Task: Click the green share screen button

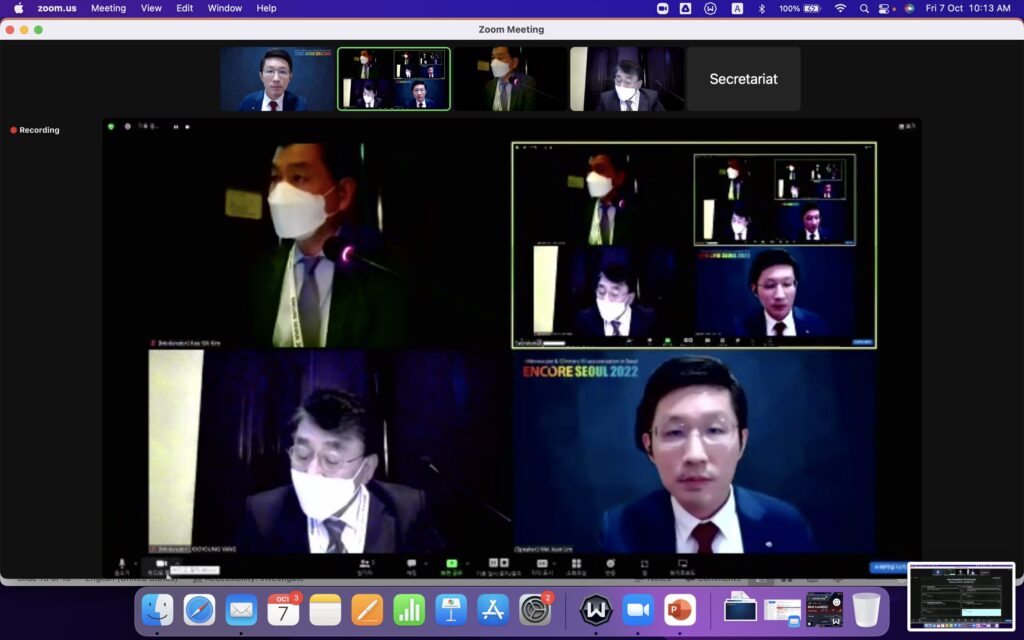Action: coord(451,566)
